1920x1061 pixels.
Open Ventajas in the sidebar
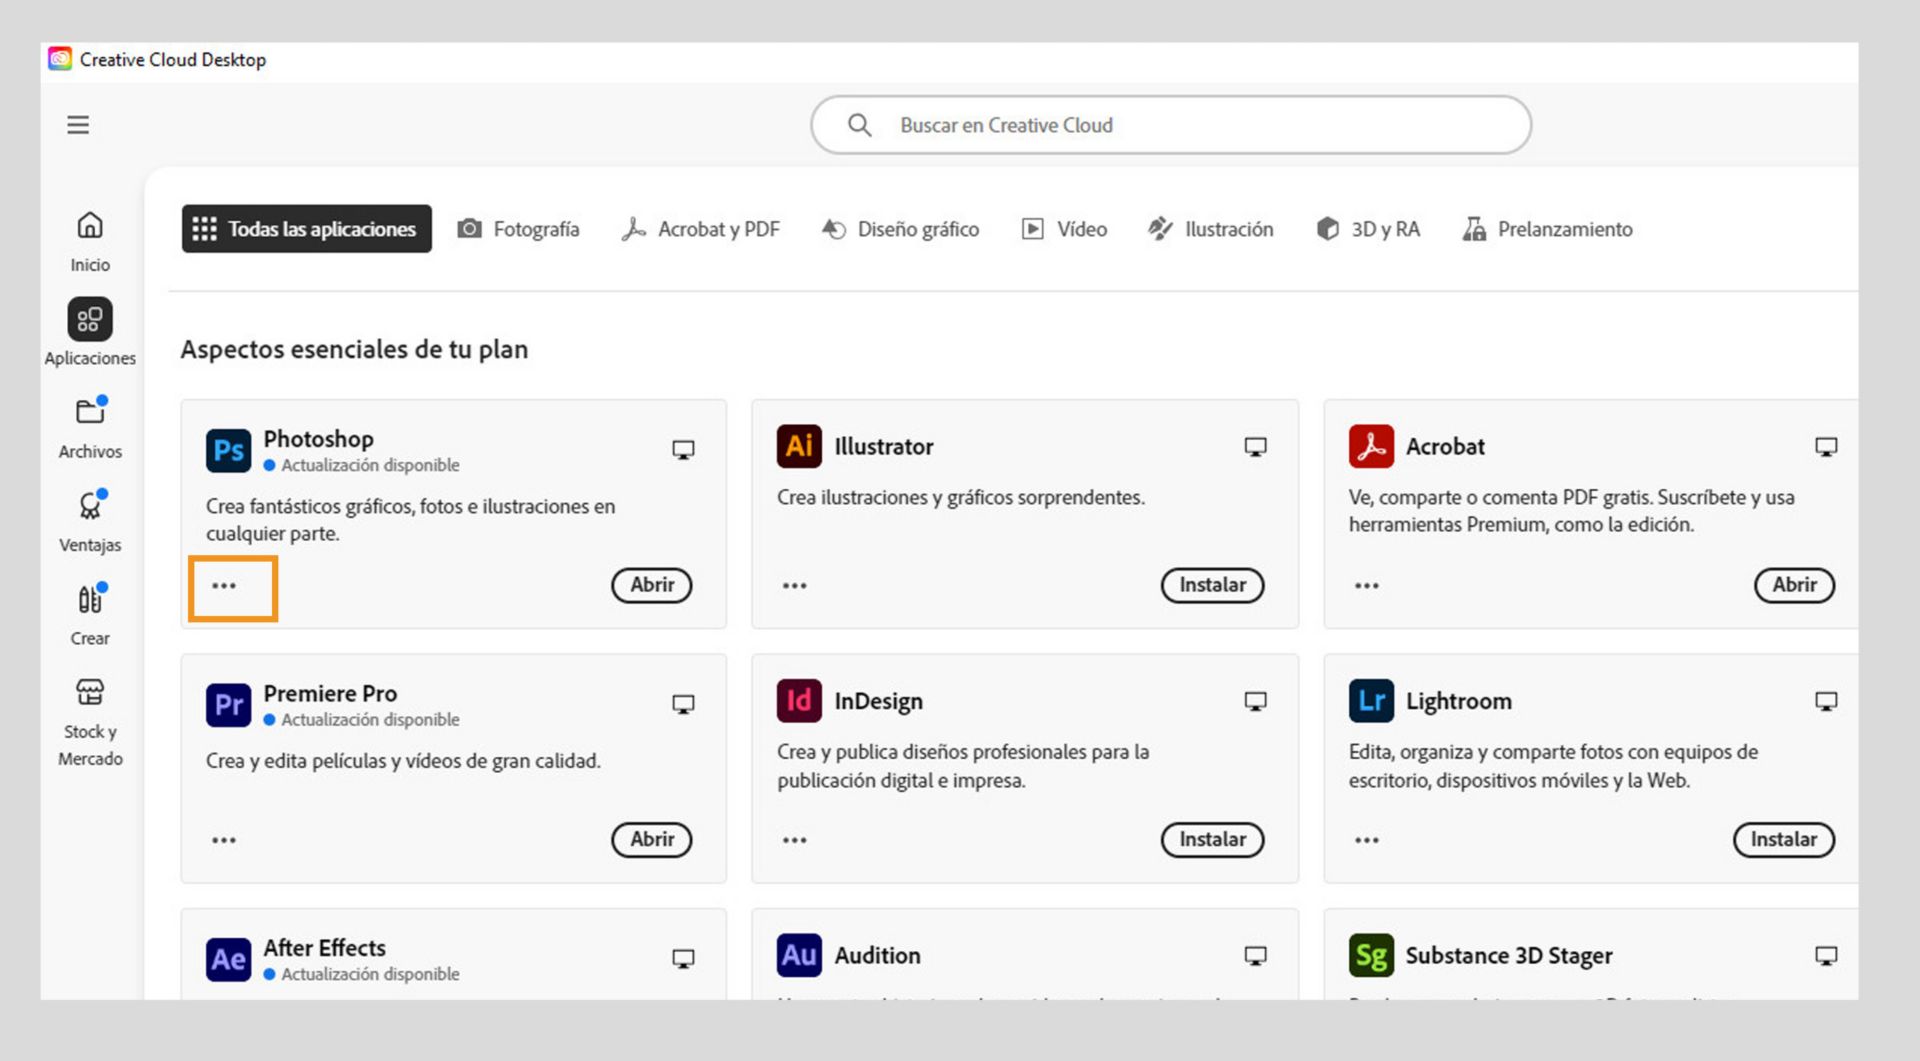90,520
